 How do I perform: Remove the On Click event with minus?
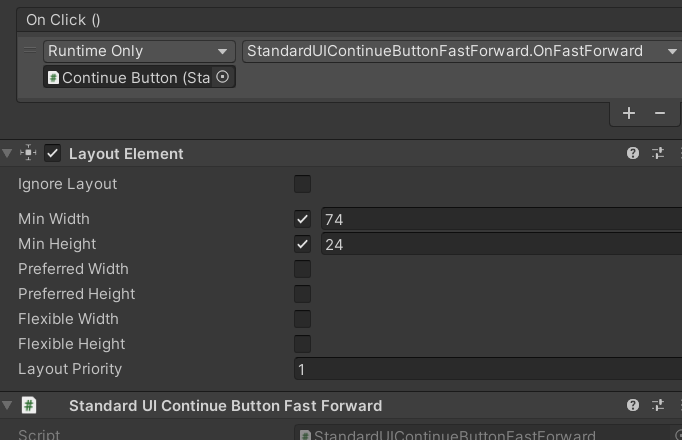coord(659,113)
